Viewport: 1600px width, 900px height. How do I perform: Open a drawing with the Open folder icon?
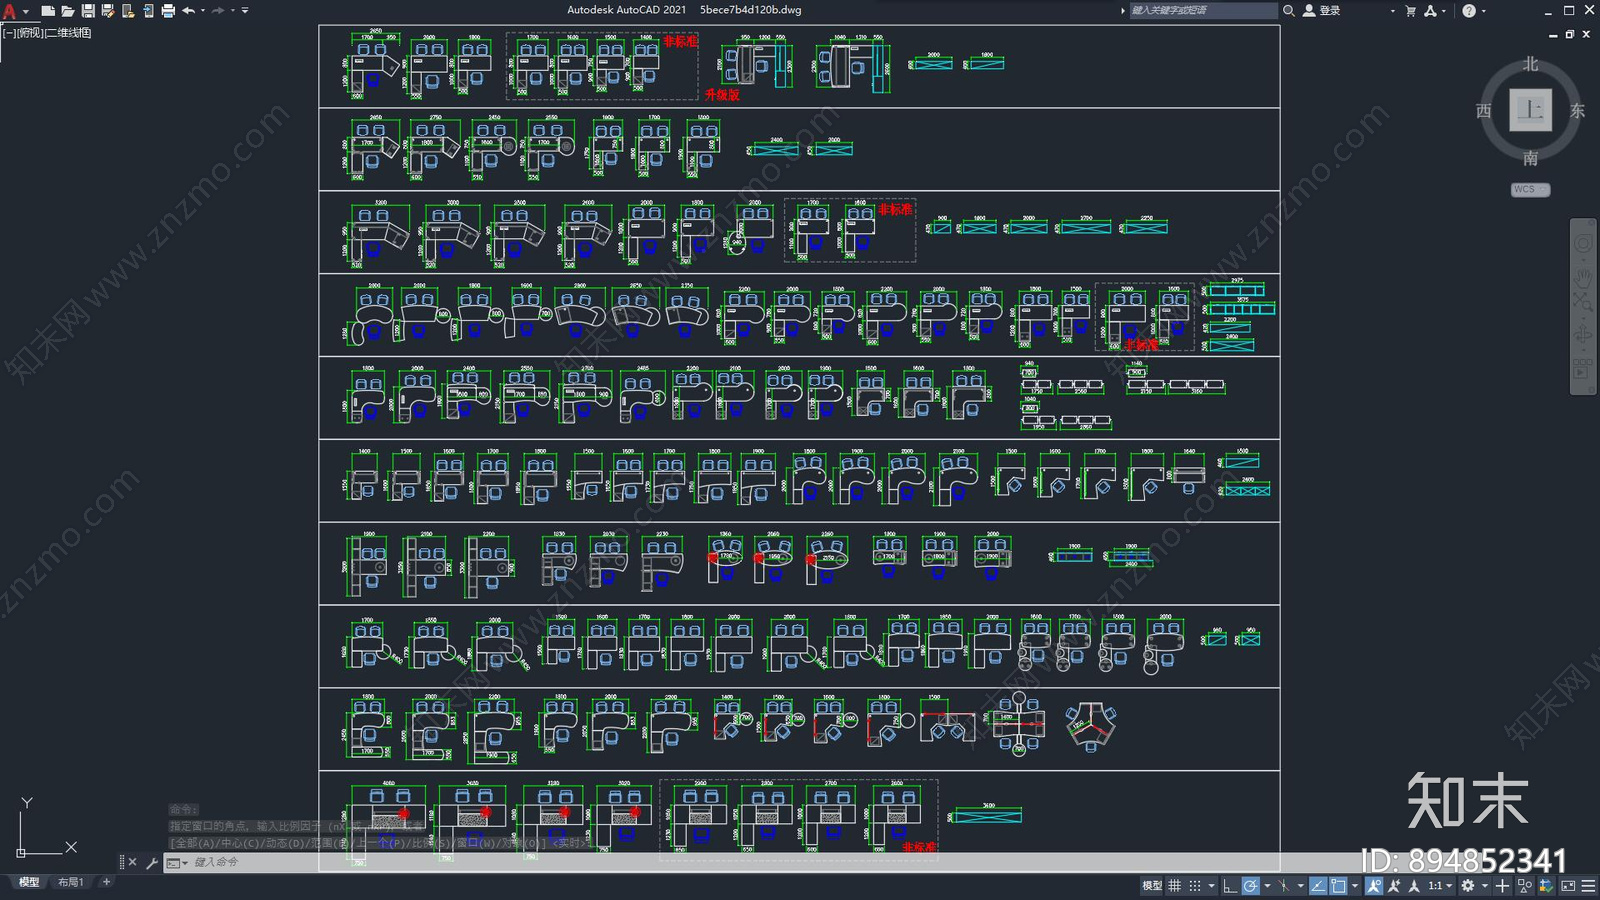68,11
